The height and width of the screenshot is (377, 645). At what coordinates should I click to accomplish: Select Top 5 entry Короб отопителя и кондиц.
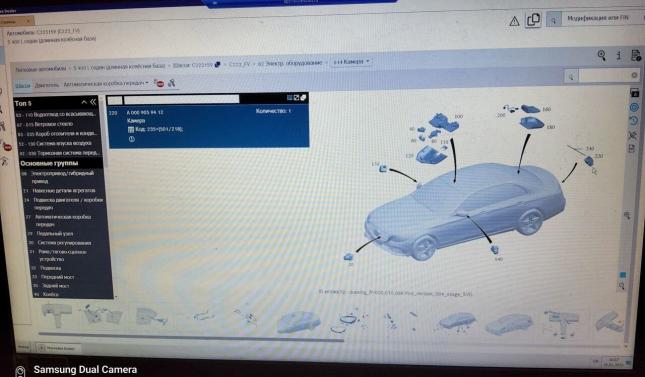pyautogui.click(x=58, y=133)
